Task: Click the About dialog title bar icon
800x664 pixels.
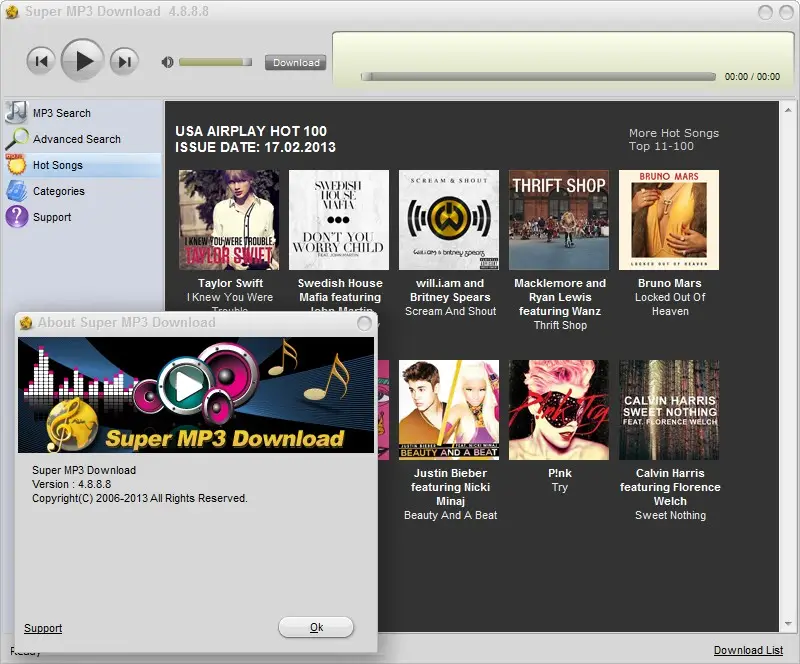Action: 26,323
